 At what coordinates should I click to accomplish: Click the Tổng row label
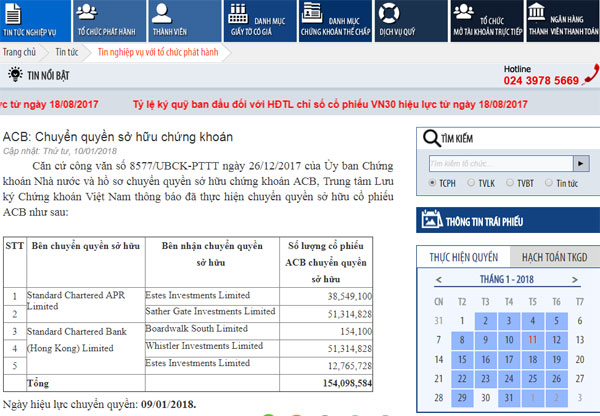click(x=38, y=383)
